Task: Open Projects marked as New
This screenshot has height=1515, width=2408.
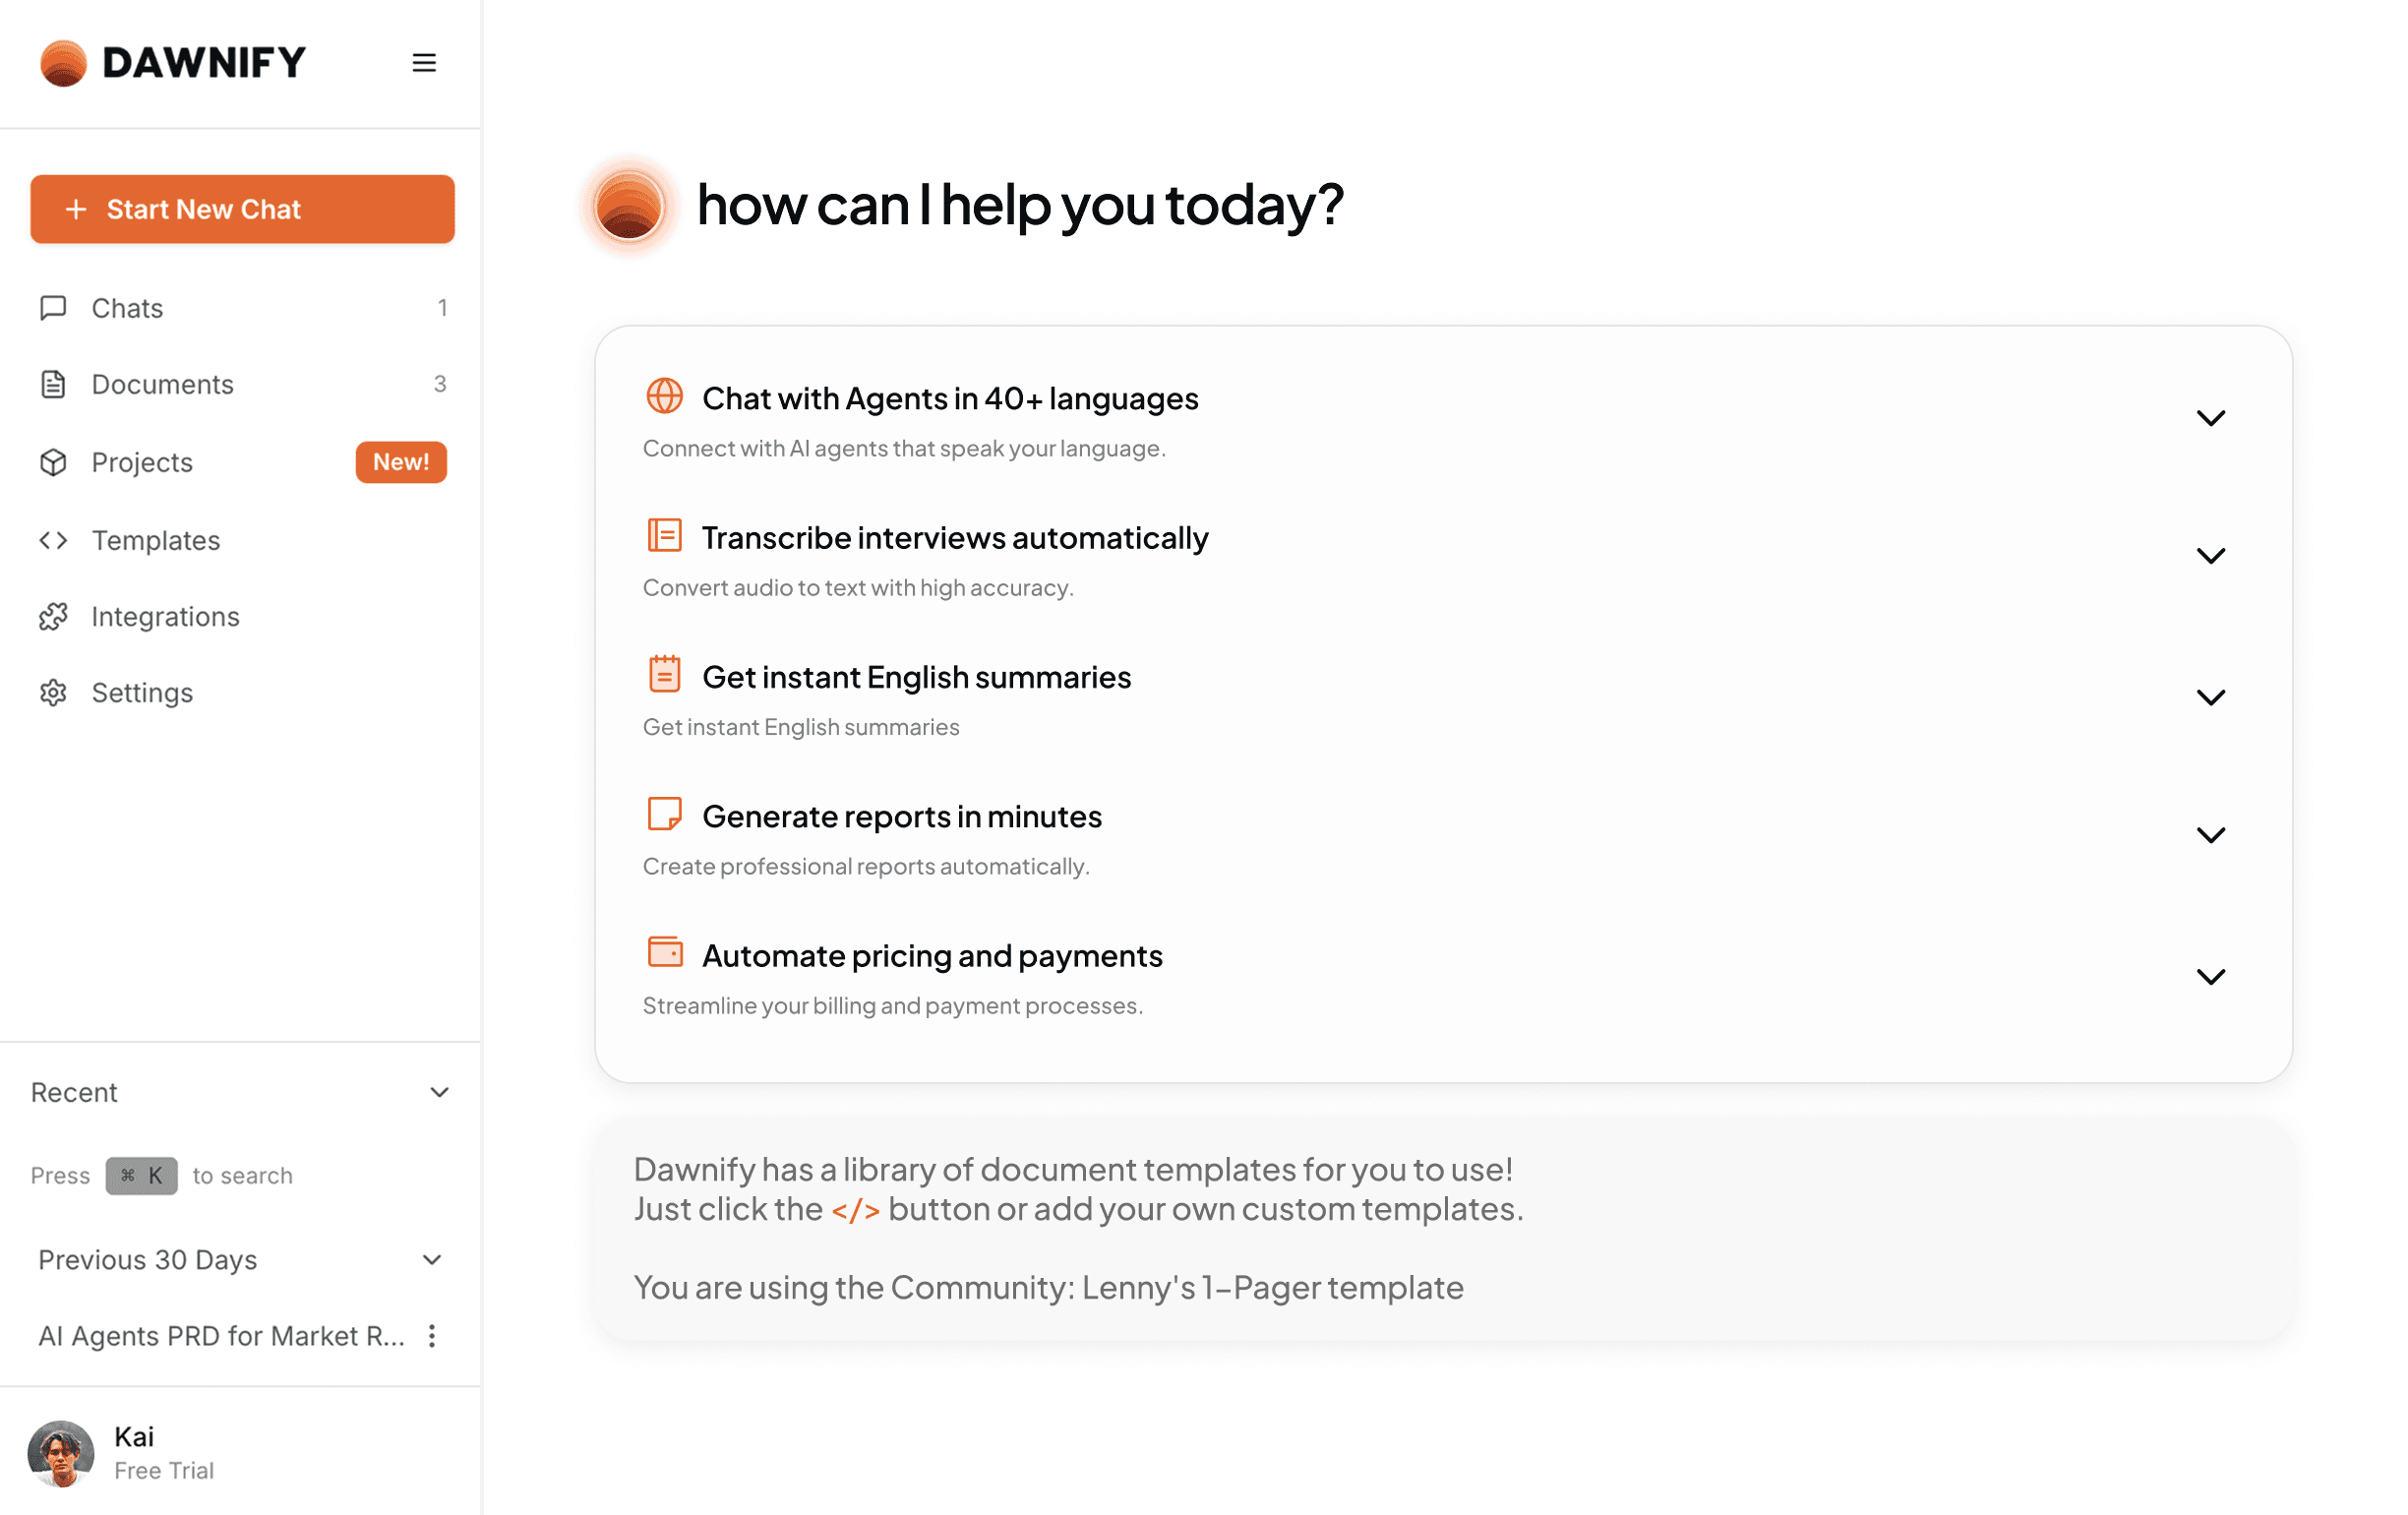Action: point(141,462)
